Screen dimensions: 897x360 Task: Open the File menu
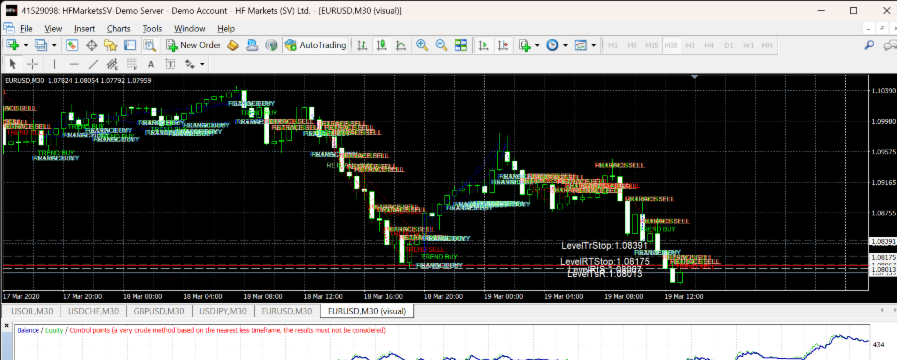pyautogui.click(x=26, y=28)
